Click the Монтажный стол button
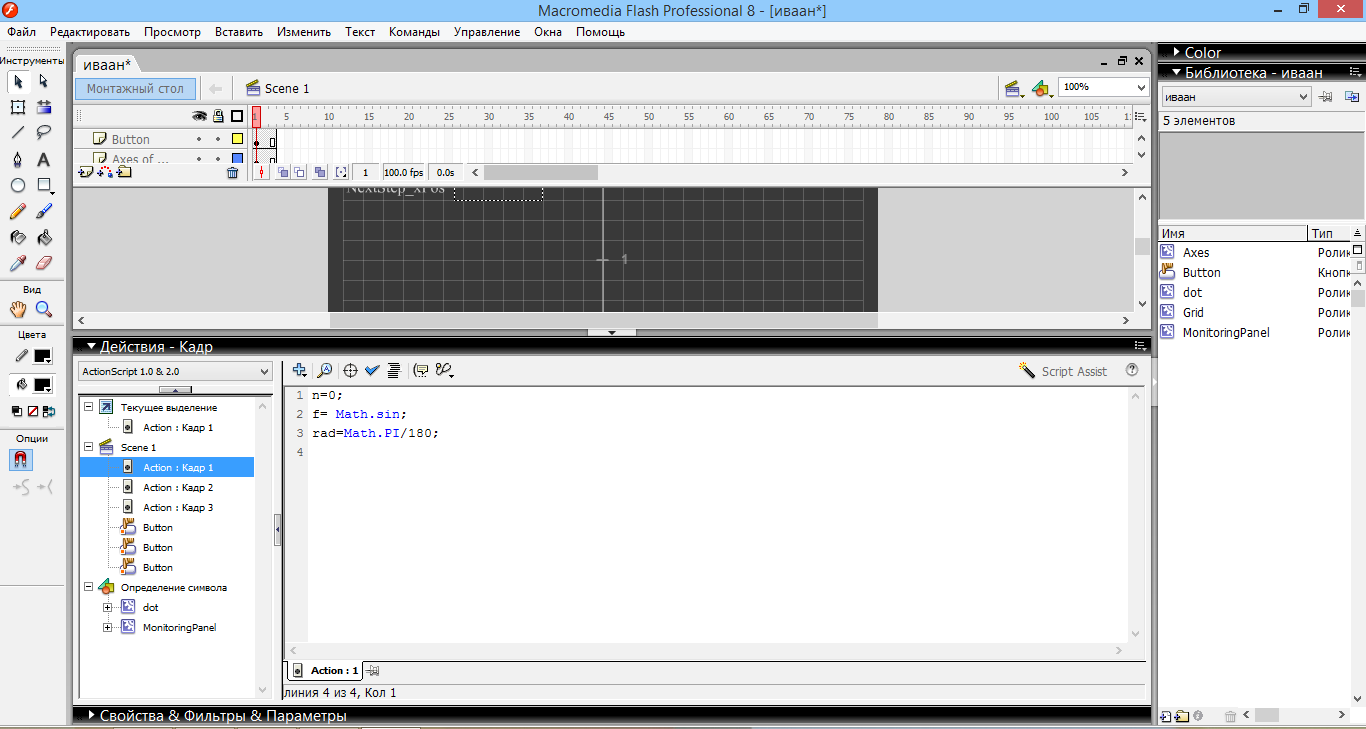Image resolution: width=1366 pixels, height=729 pixels. (135, 88)
